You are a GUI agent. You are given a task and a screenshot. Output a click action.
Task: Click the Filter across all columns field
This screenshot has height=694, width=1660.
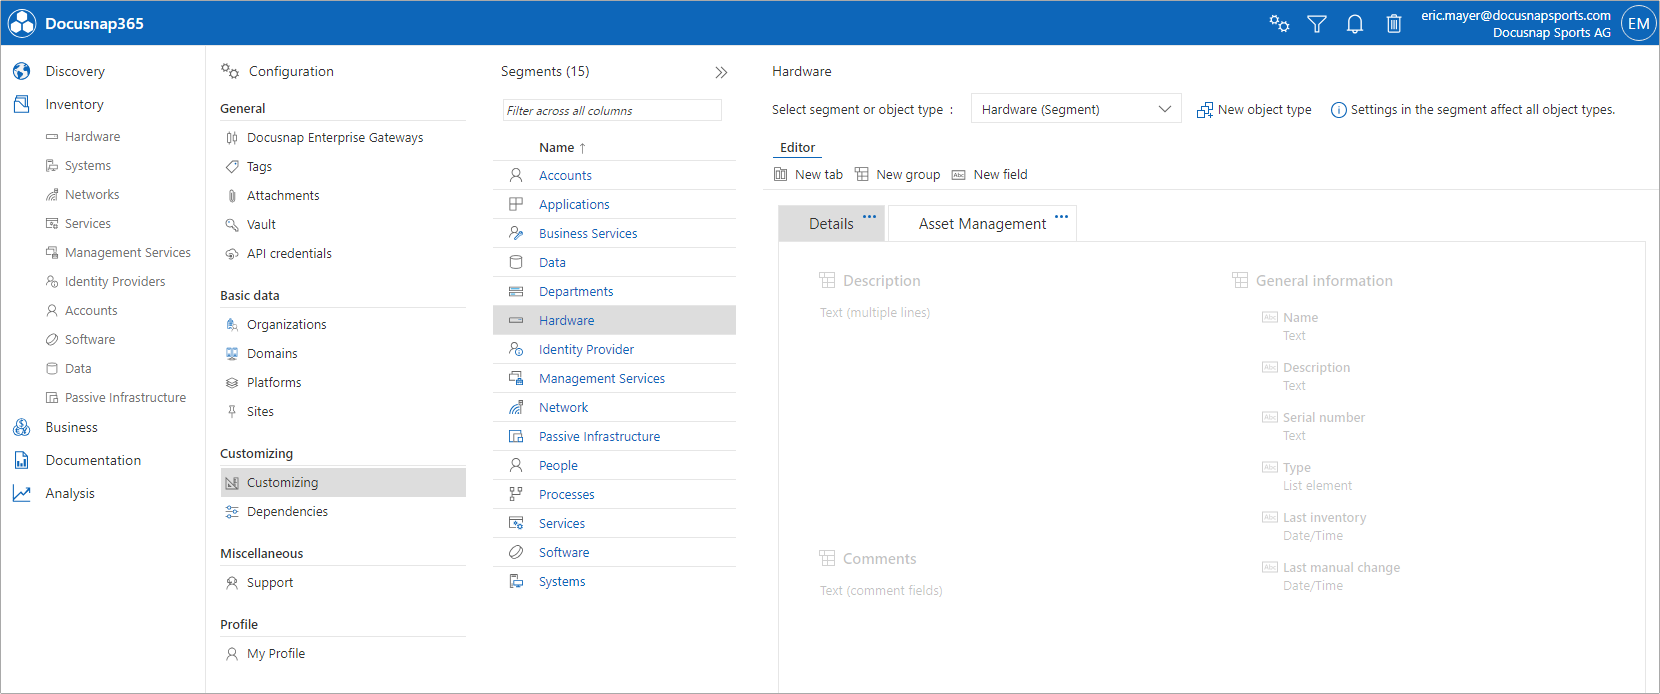tap(612, 110)
